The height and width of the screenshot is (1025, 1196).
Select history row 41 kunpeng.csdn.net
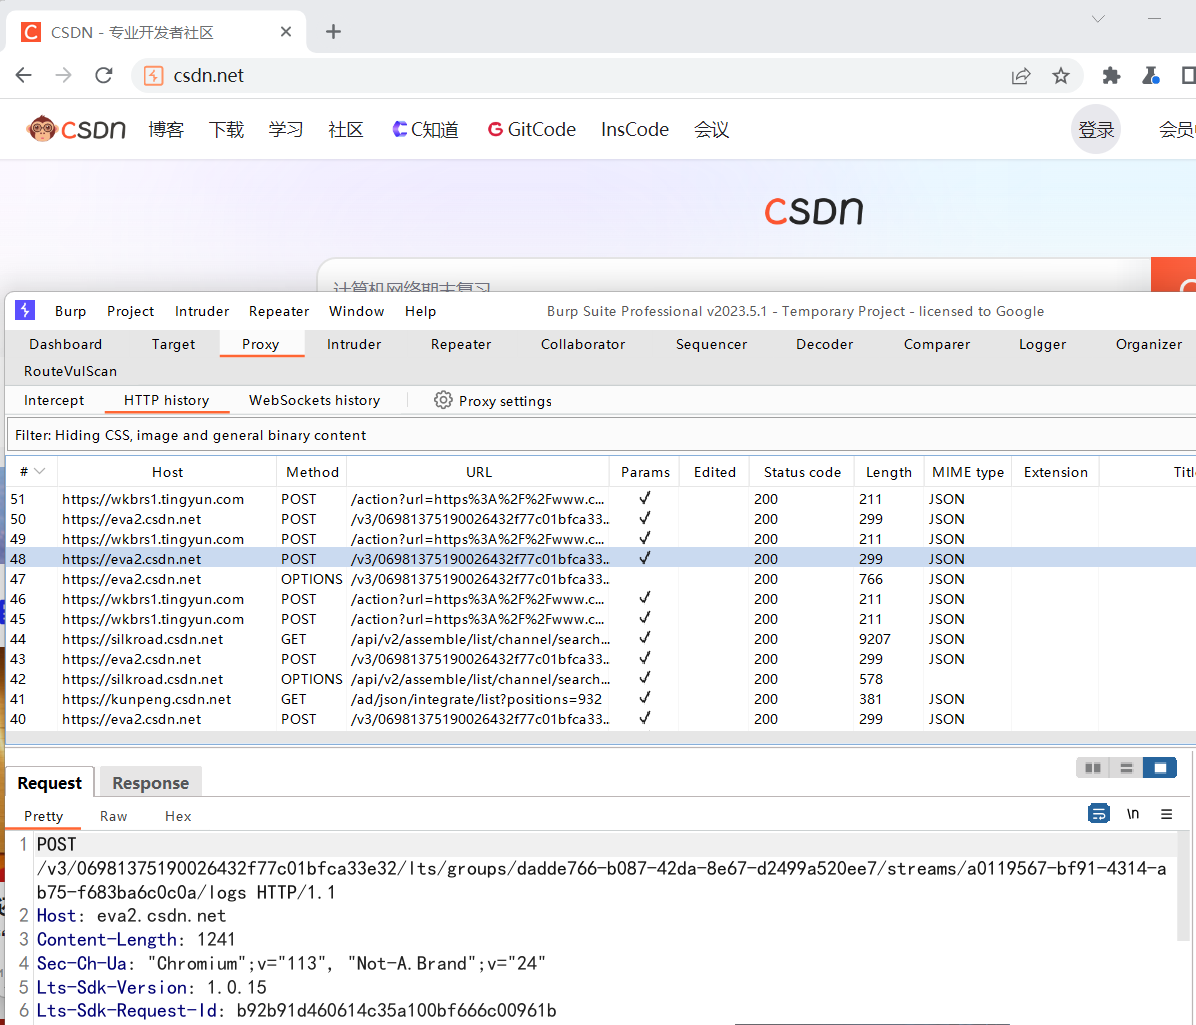point(601,699)
